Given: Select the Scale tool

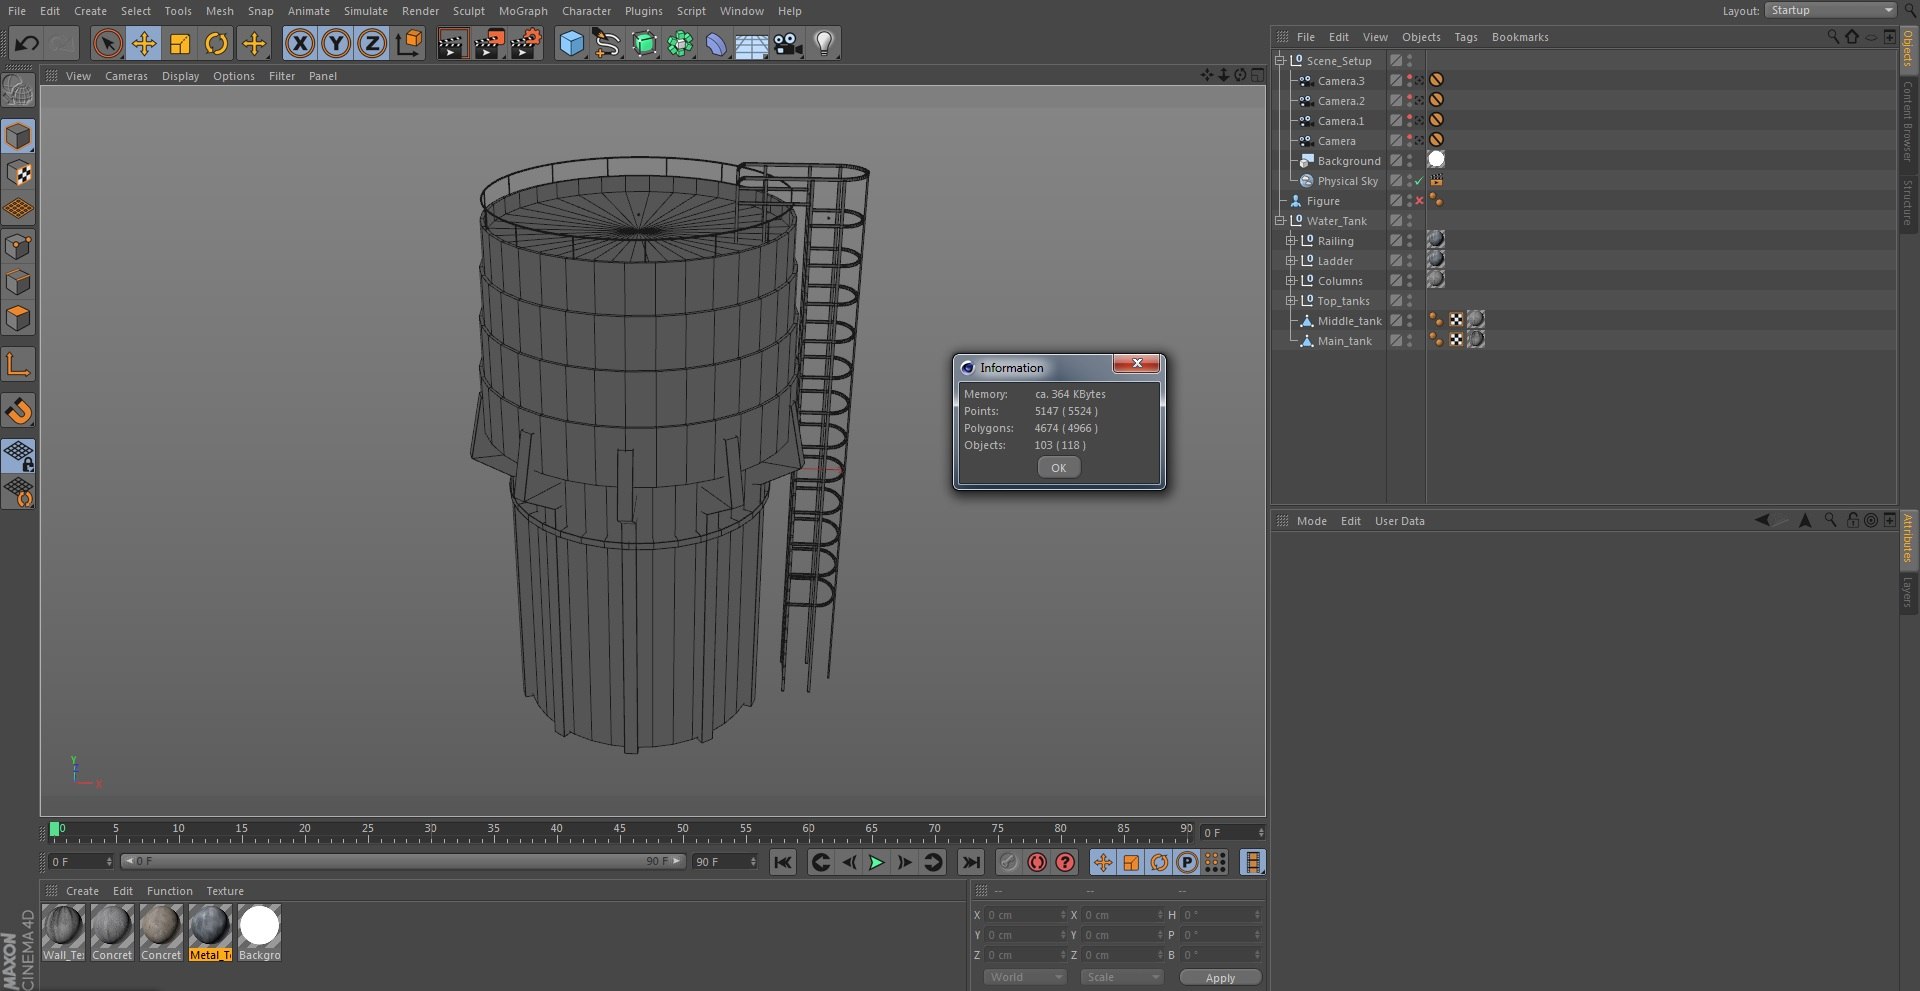Looking at the screenshot, I should pos(180,43).
